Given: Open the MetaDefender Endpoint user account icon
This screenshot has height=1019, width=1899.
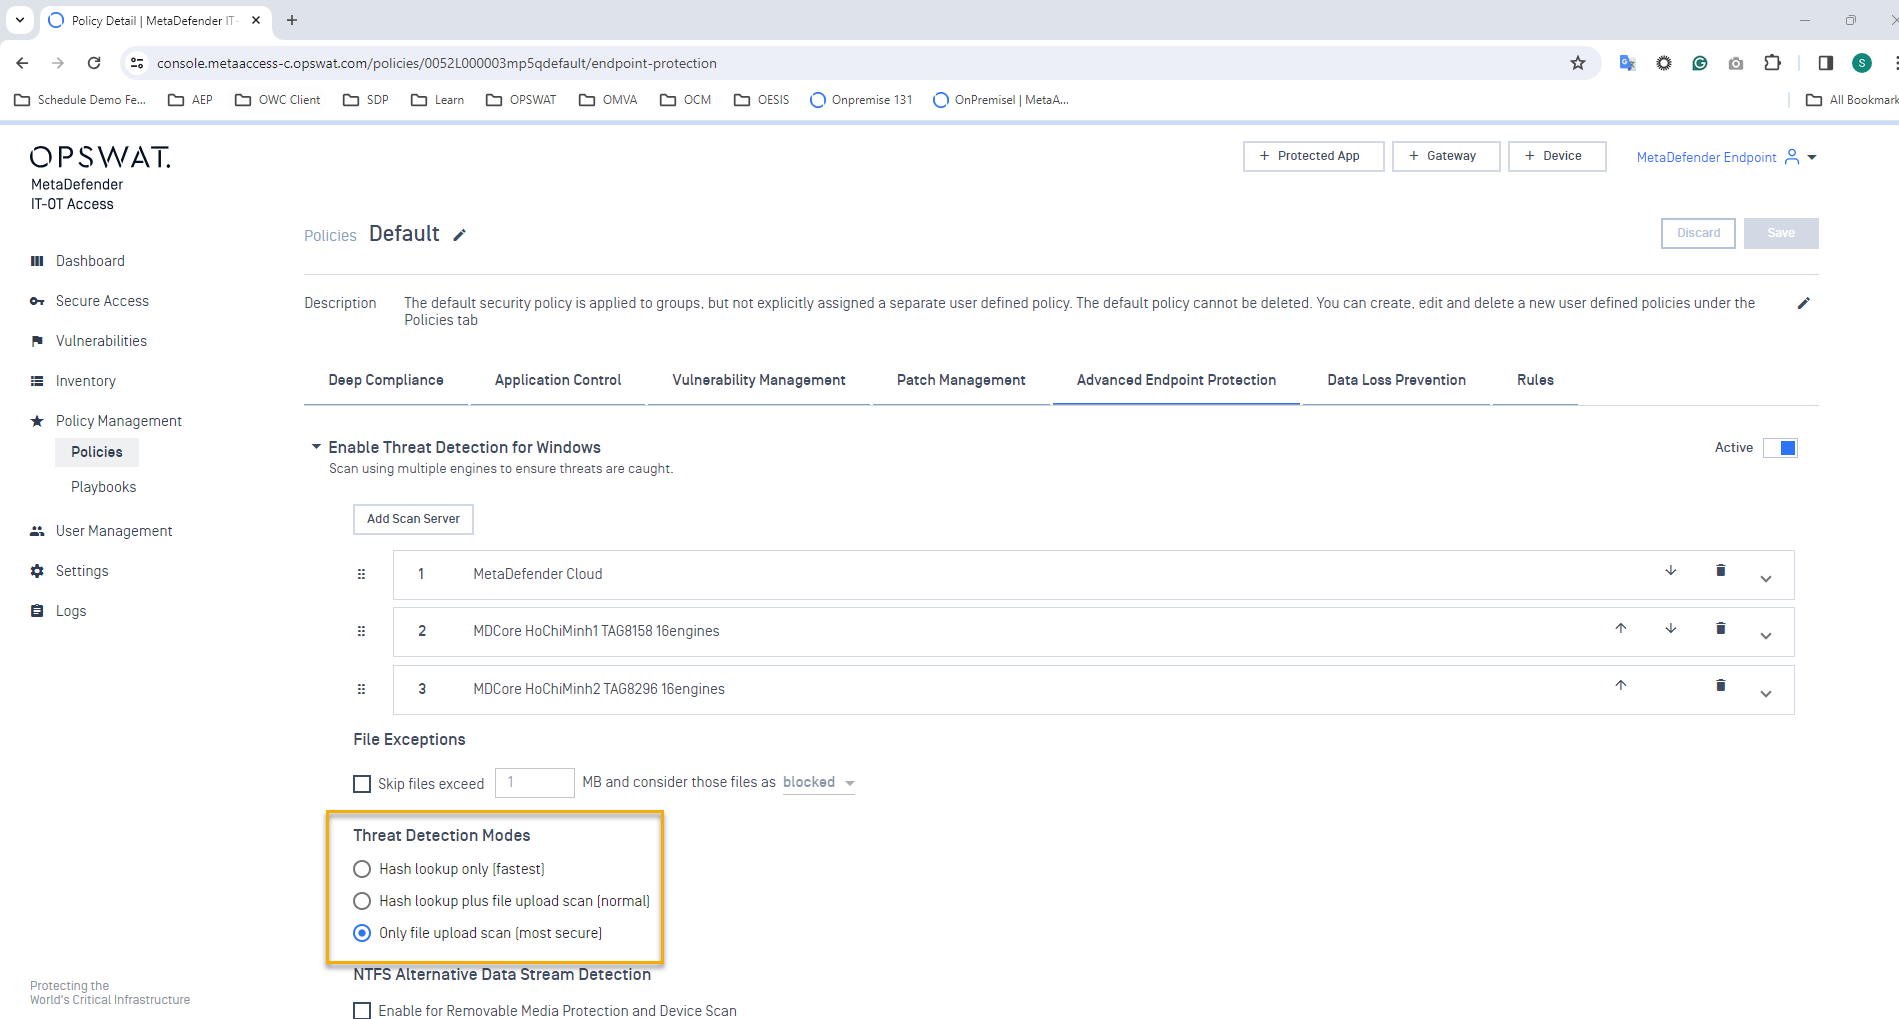Looking at the screenshot, I should pyautogui.click(x=1792, y=157).
